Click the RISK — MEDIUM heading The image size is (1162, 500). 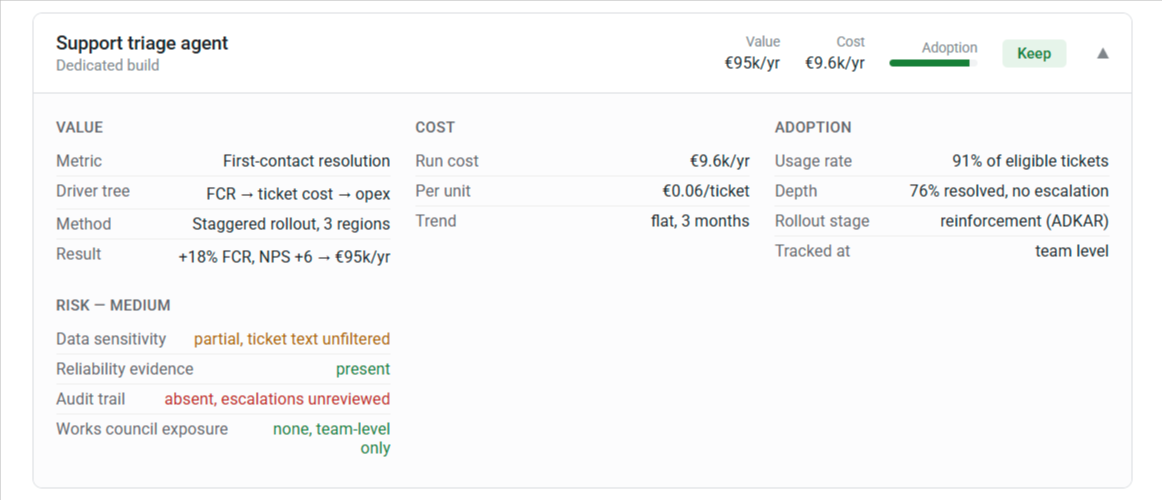[113, 305]
